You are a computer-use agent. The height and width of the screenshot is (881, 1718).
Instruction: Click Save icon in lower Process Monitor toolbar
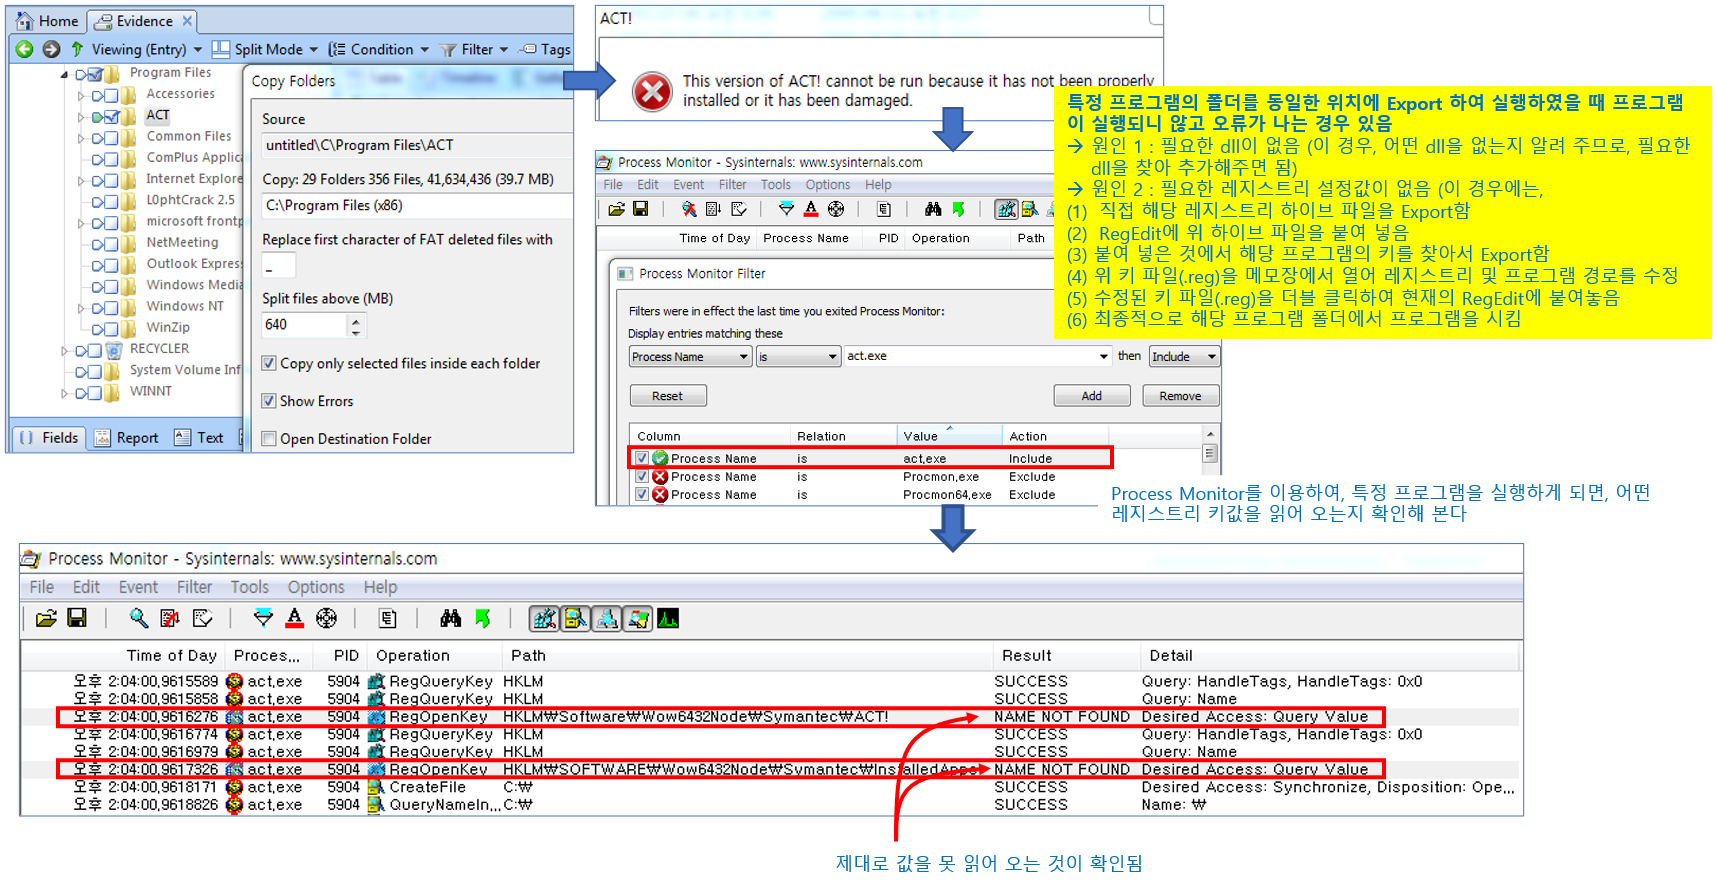click(77, 619)
